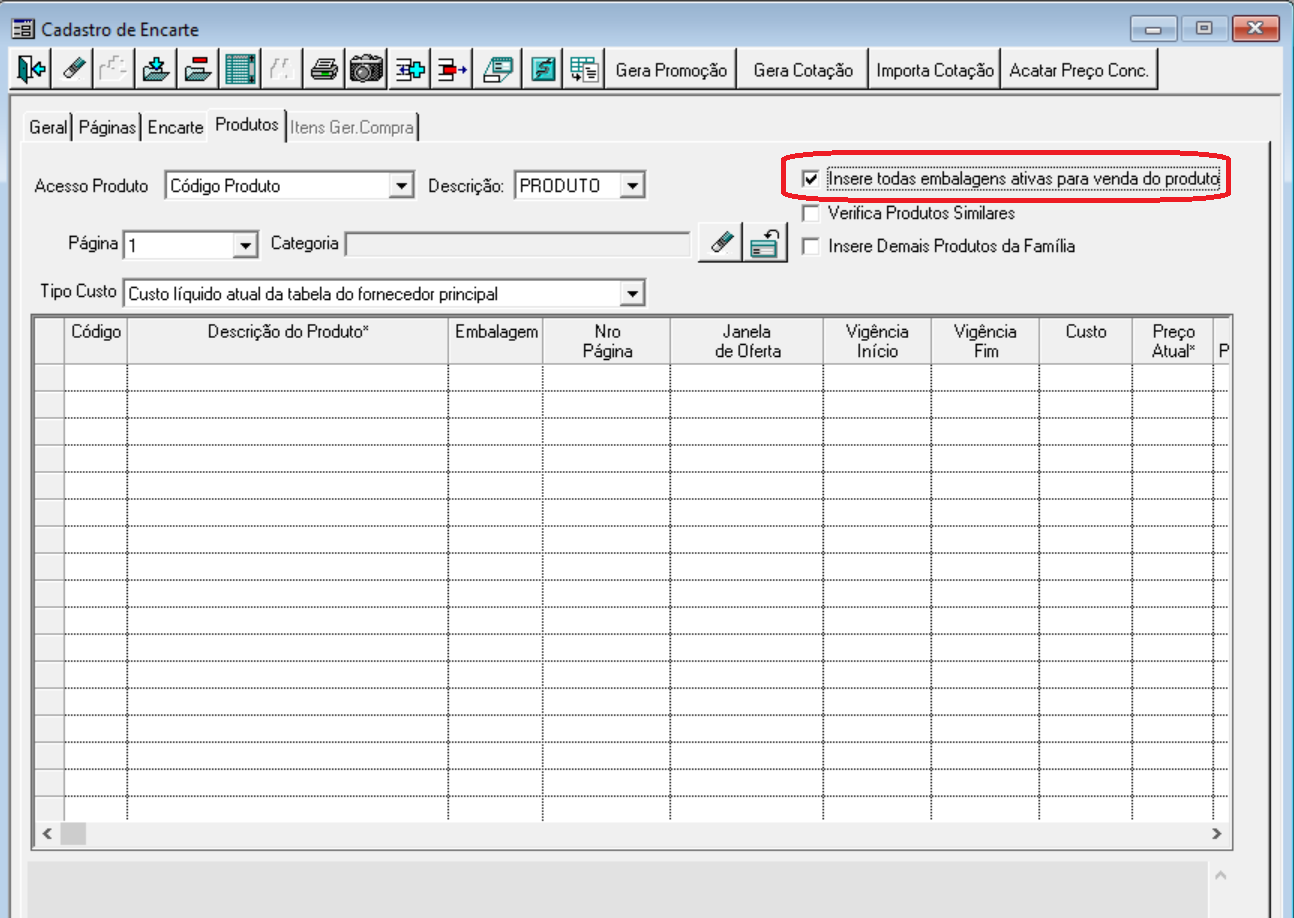Open the Tipo Custo dropdown
The height and width of the screenshot is (918, 1294).
click(x=632, y=294)
